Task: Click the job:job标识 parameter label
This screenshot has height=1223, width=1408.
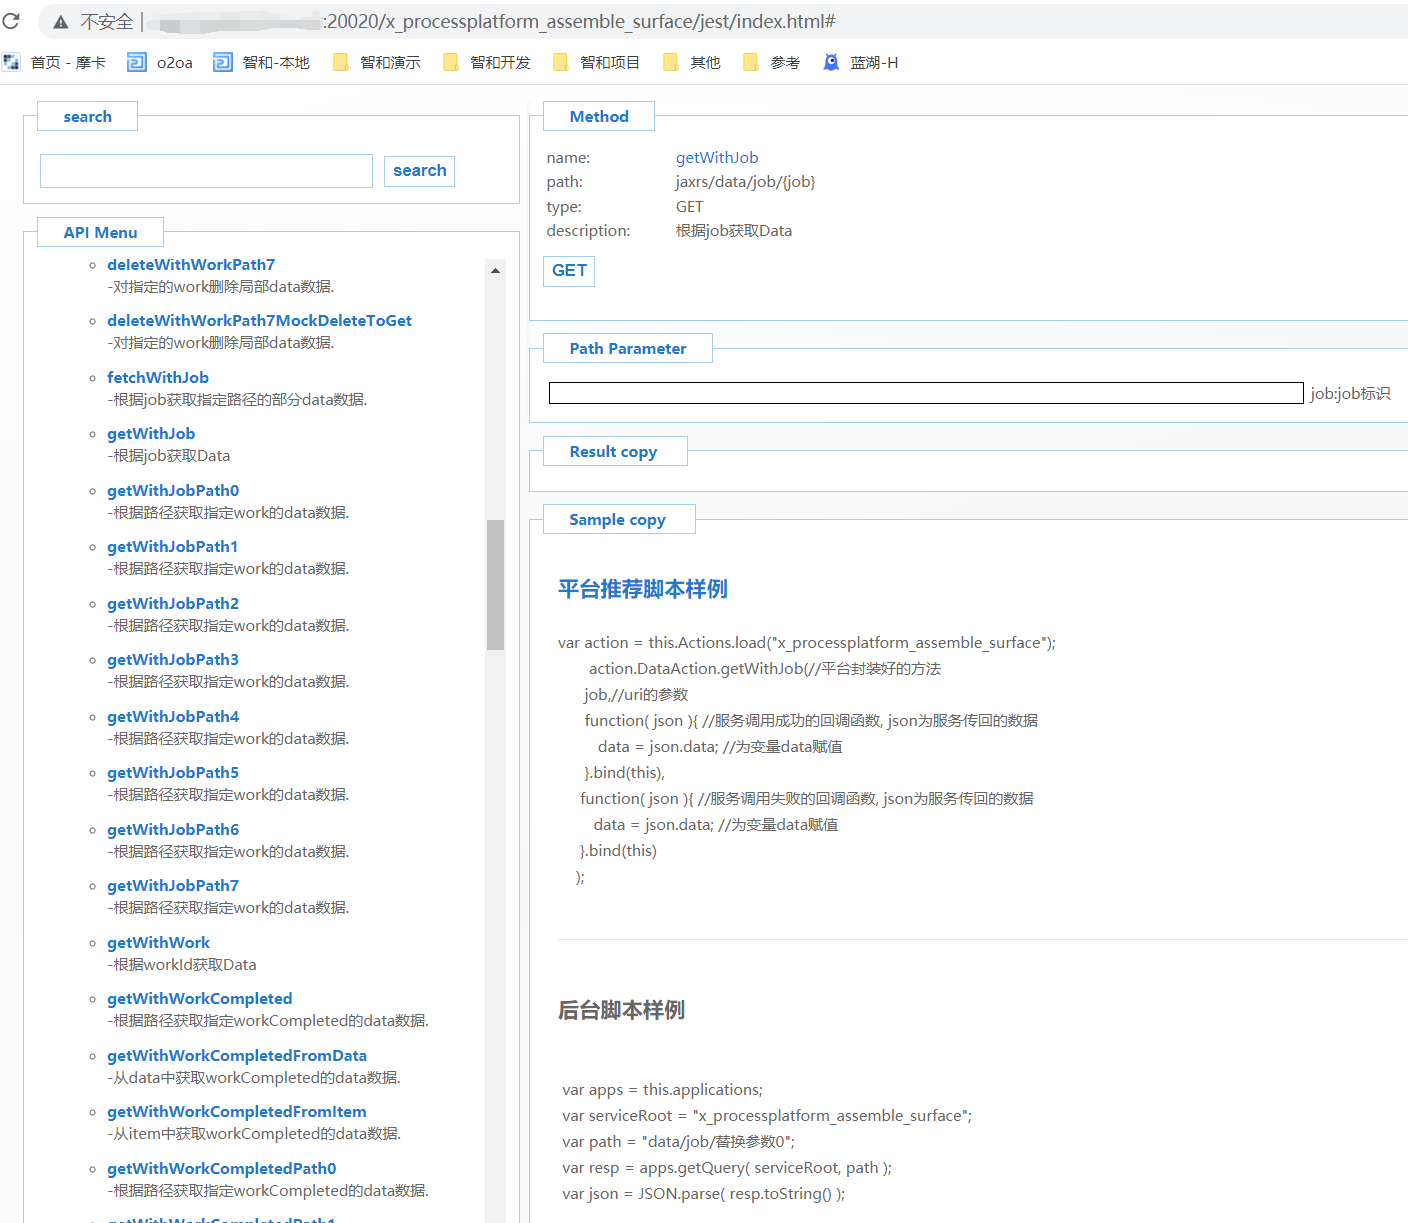Action: click(1351, 394)
